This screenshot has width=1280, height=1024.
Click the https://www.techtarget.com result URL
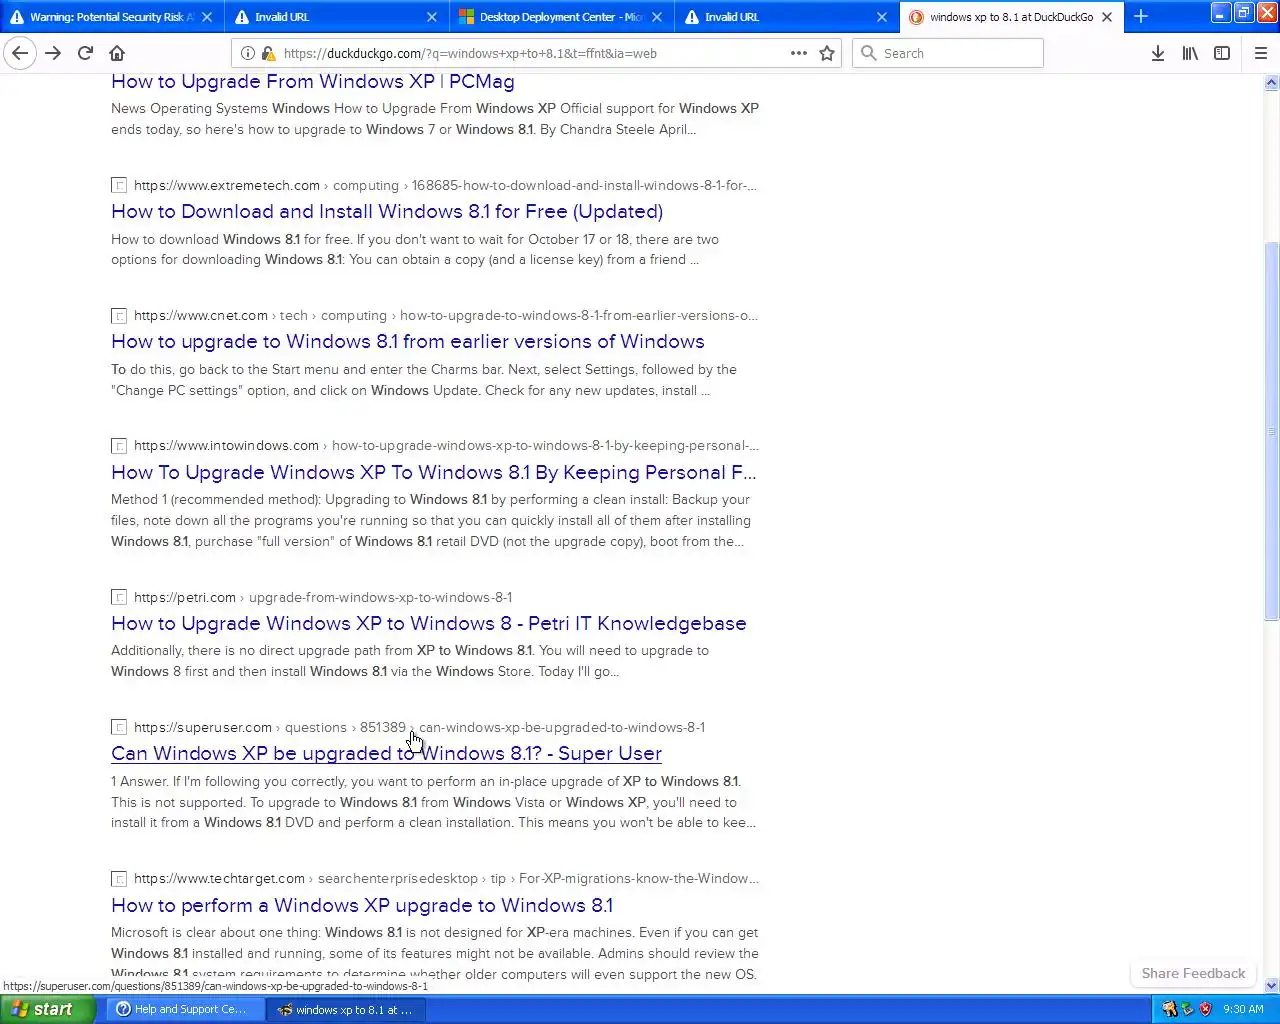click(x=219, y=878)
